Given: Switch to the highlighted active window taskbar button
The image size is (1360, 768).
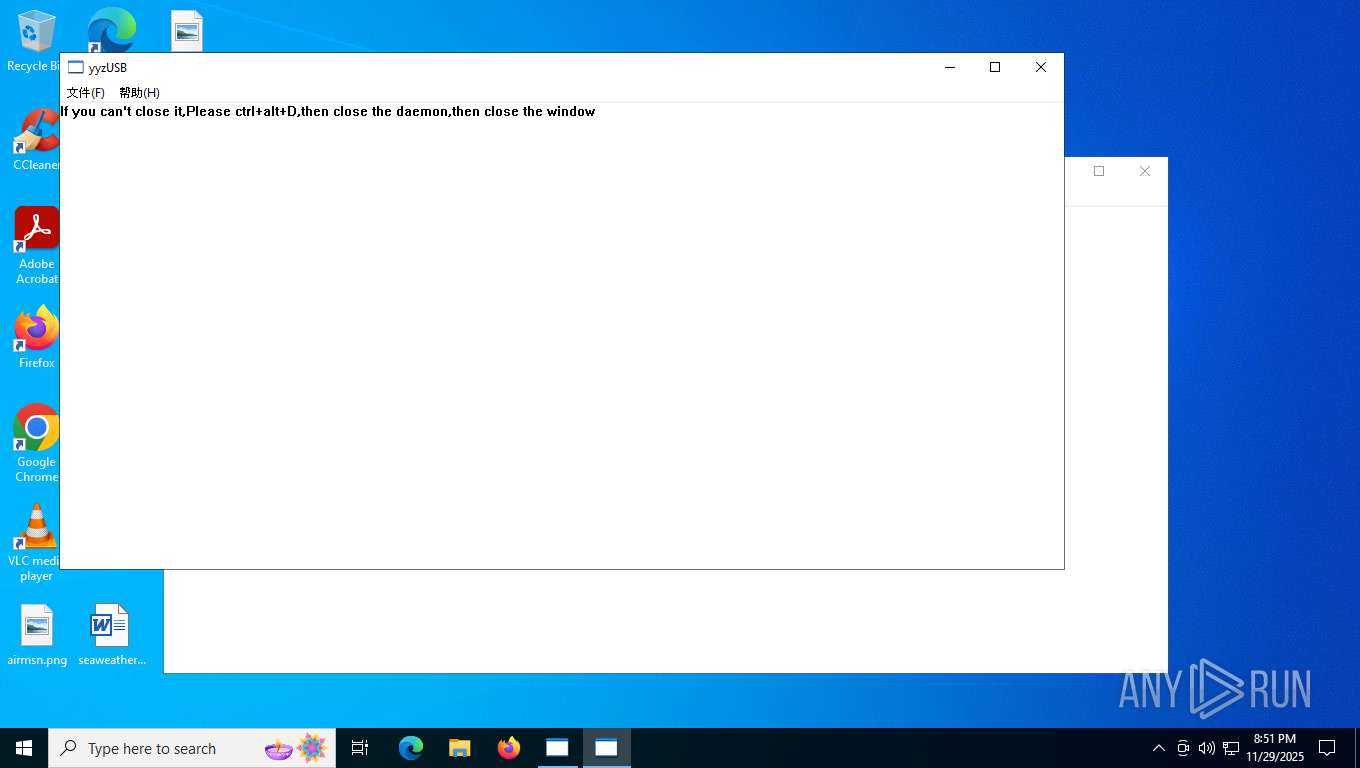Looking at the screenshot, I should coord(606,748).
